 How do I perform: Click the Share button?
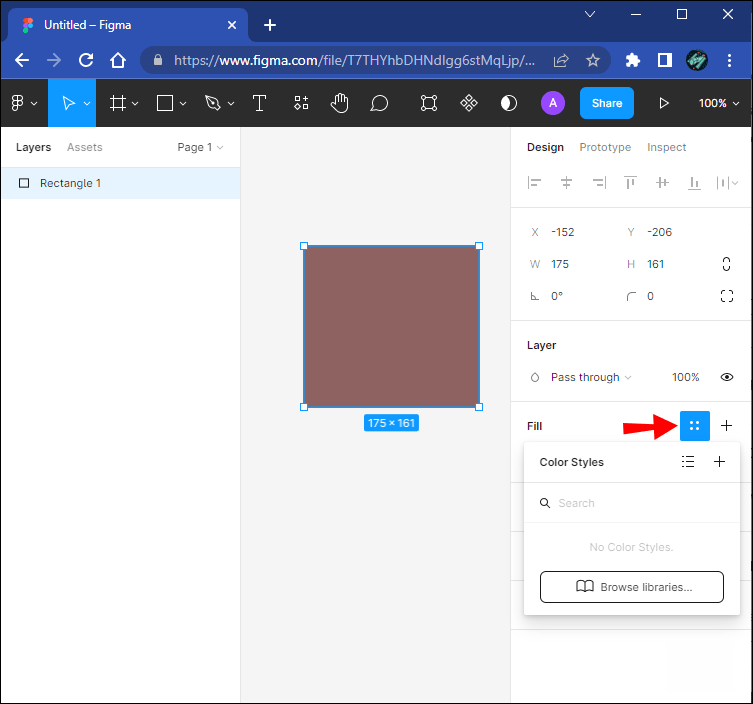[606, 103]
